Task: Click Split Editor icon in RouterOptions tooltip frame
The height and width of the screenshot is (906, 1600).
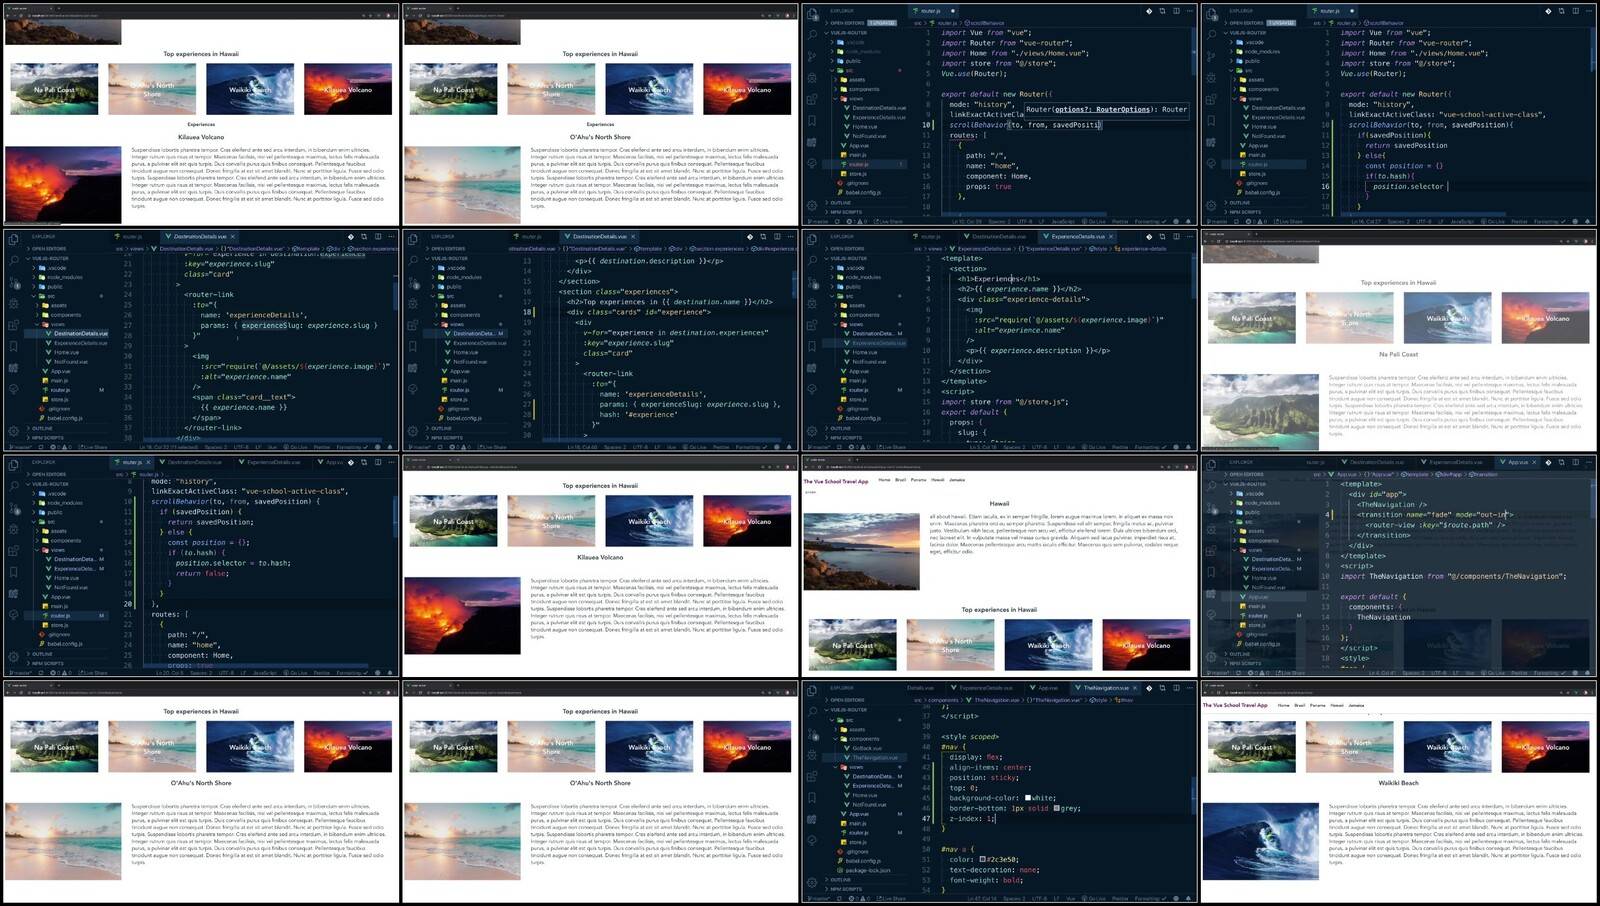Action: click(1176, 11)
